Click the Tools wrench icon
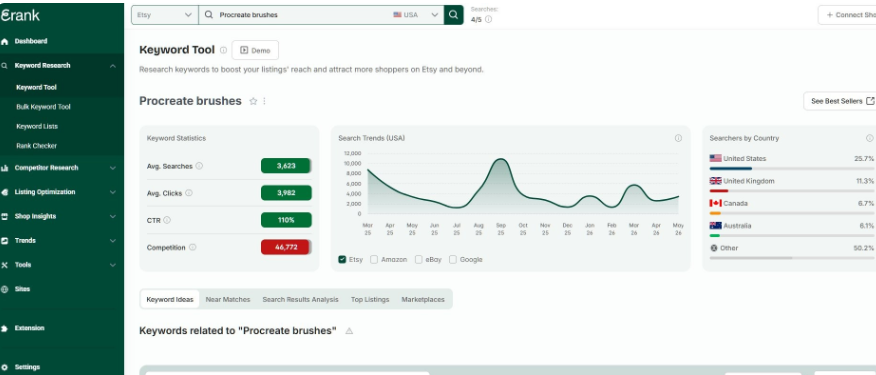The width and height of the screenshot is (876, 375). pos(5,265)
